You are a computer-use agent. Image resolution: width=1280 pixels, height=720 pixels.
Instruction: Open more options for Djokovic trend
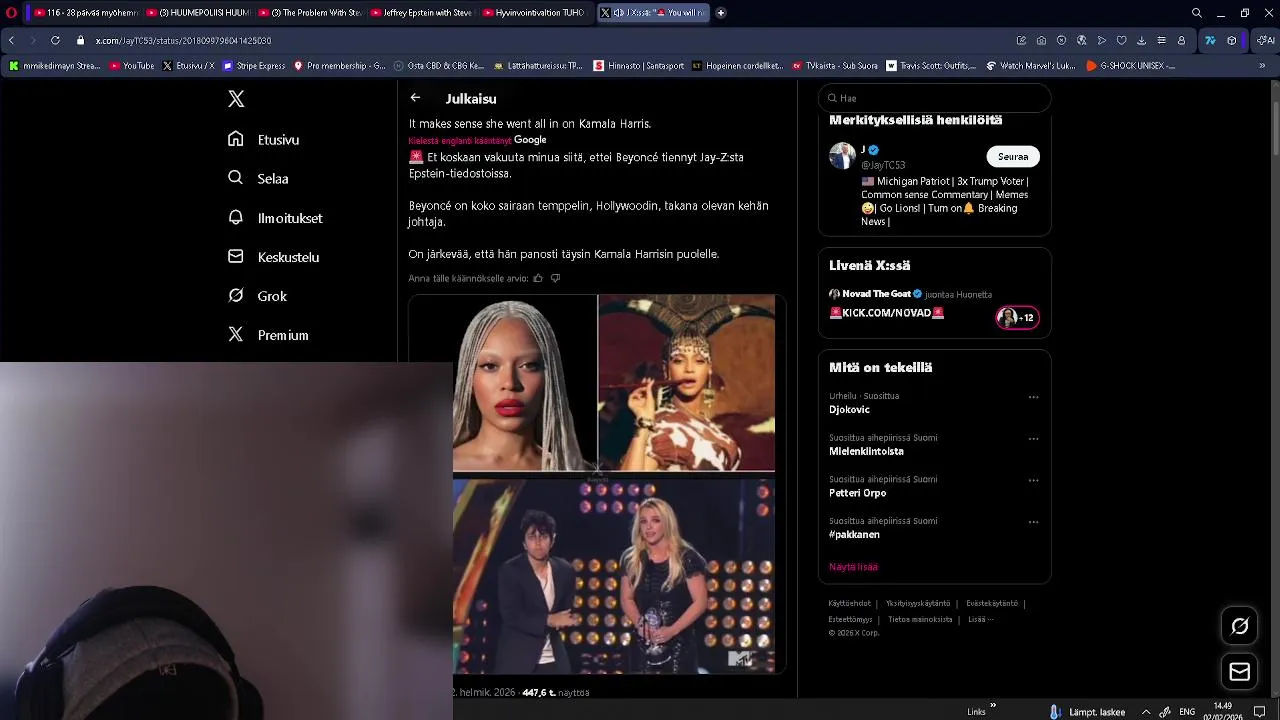click(x=1034, y=397)
